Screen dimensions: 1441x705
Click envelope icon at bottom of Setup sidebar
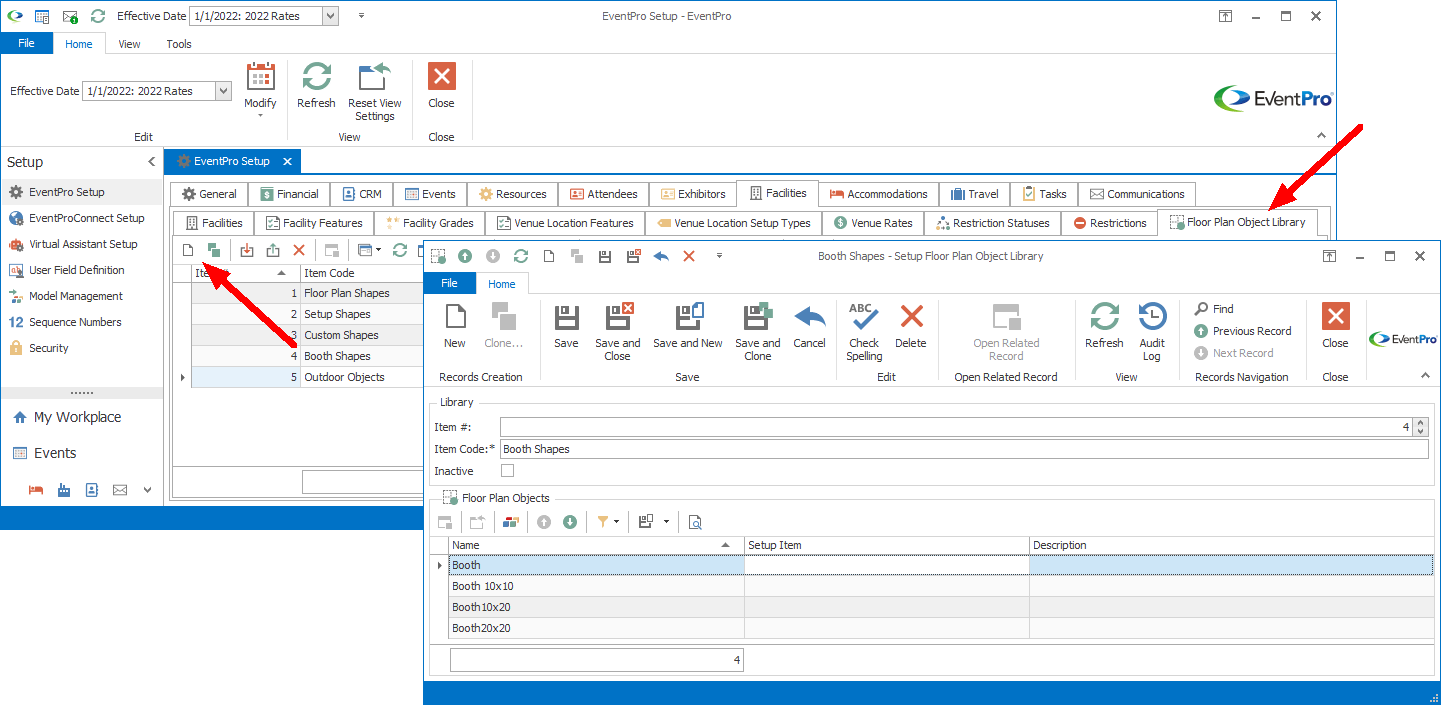point(120,490)
